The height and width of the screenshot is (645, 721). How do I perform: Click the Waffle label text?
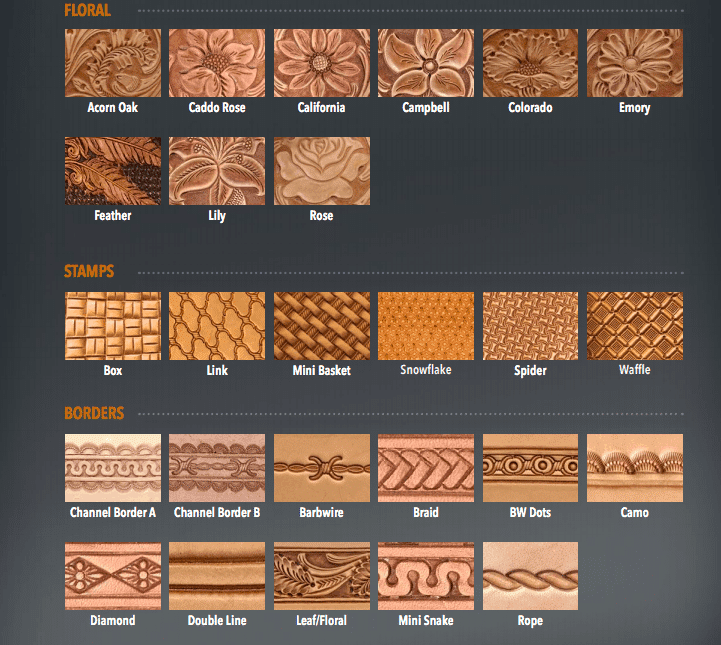click(x=635, y=370)
